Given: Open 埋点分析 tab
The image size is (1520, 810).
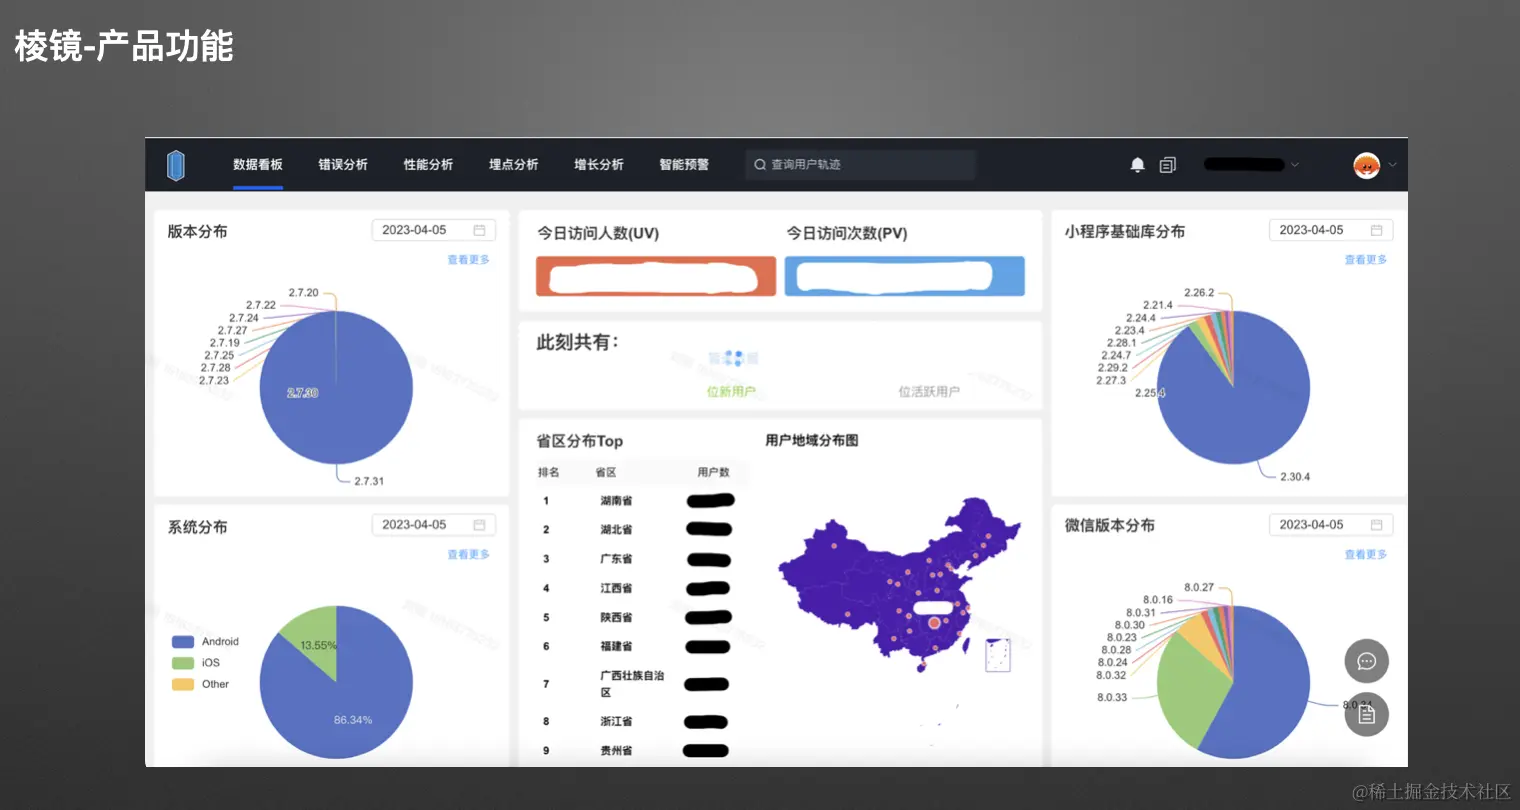Looking at the screenshot, I should click(514, 165).
